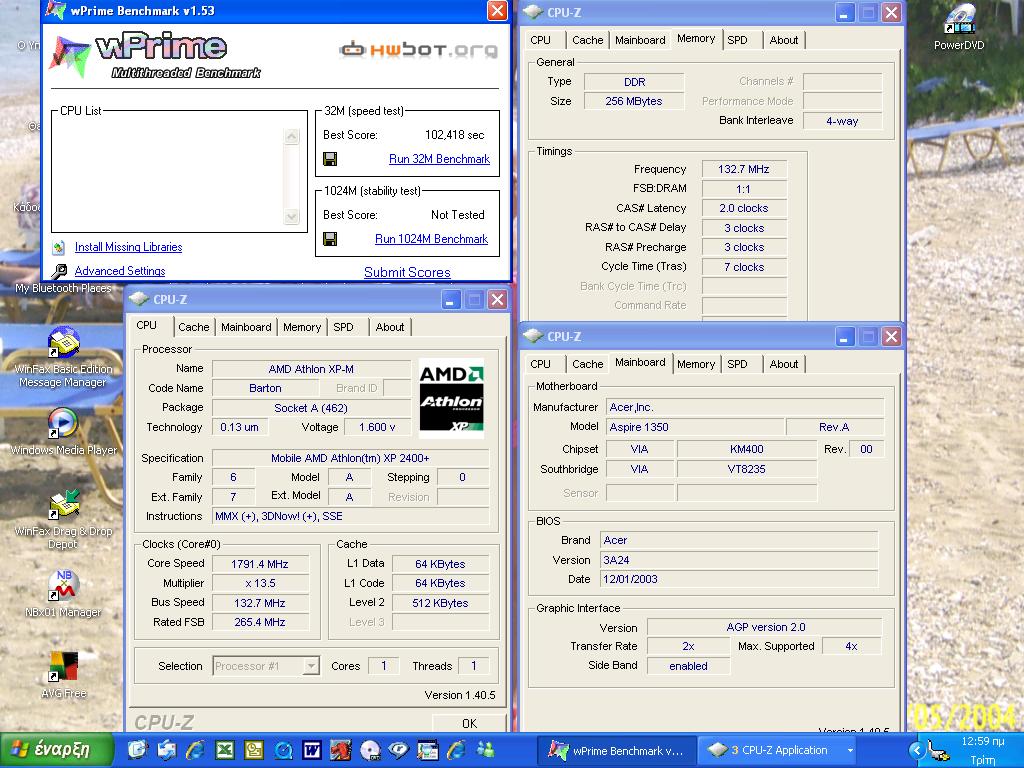The image size is (1024, 768).
Task: Click the motherboard Model value Aspire 1350
Action: click(x=695, y=427)
